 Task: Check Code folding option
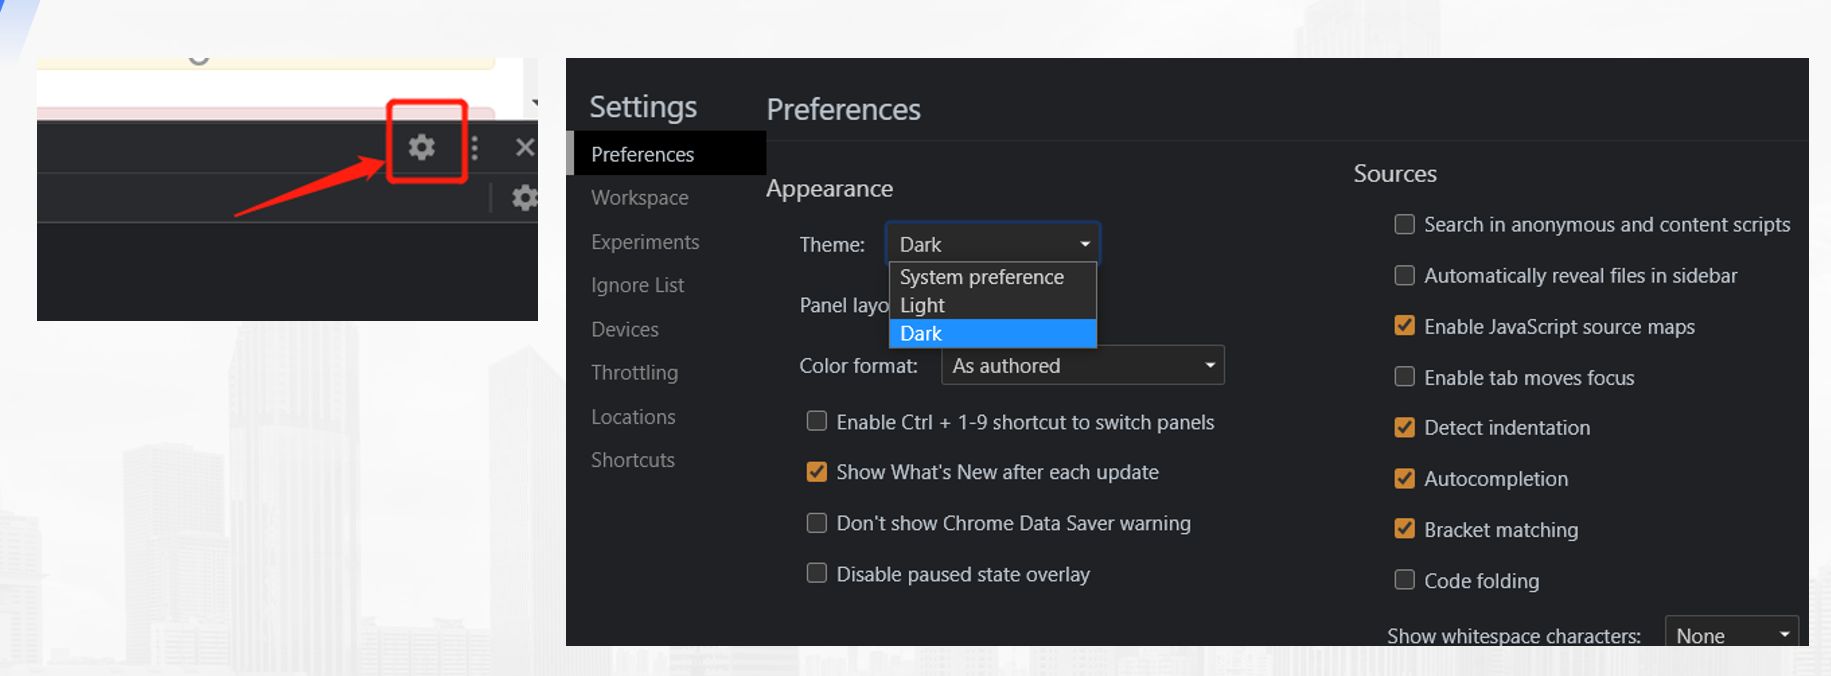click(x=1404, y=580)
